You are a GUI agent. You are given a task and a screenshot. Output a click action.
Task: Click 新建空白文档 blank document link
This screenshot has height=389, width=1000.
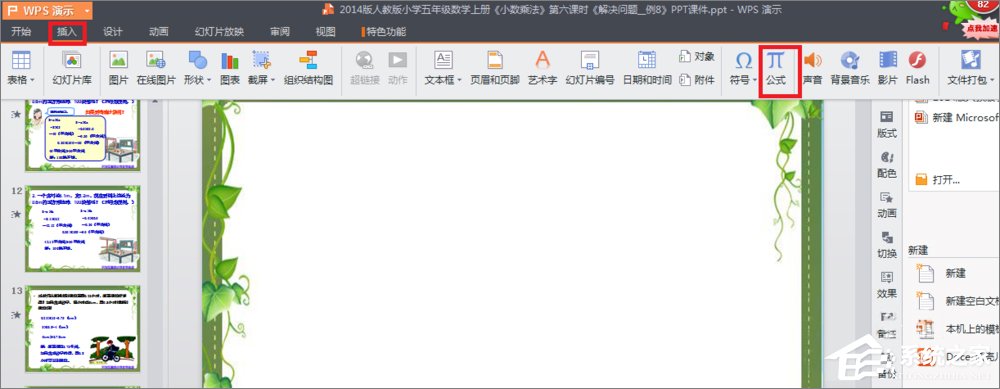(x=957, y=300)
